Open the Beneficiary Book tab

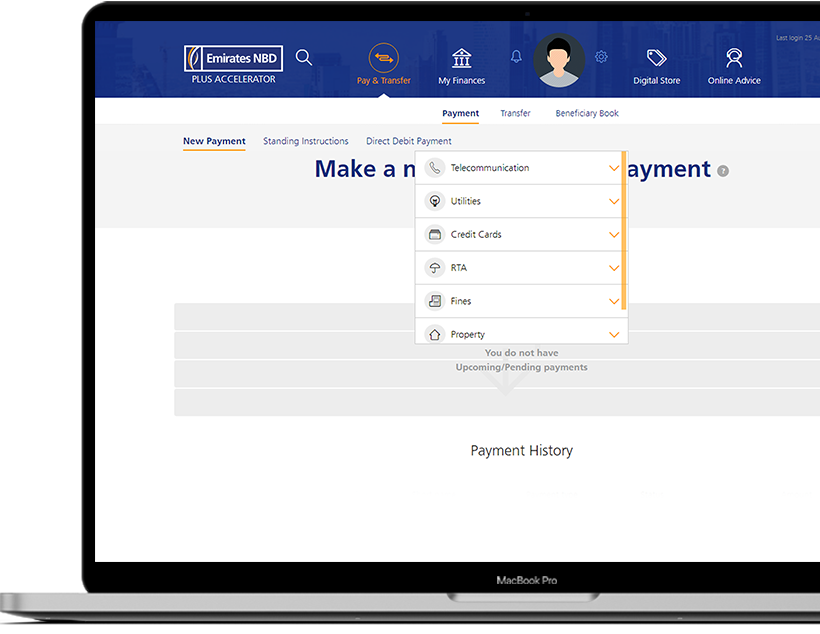coord(587,113)
